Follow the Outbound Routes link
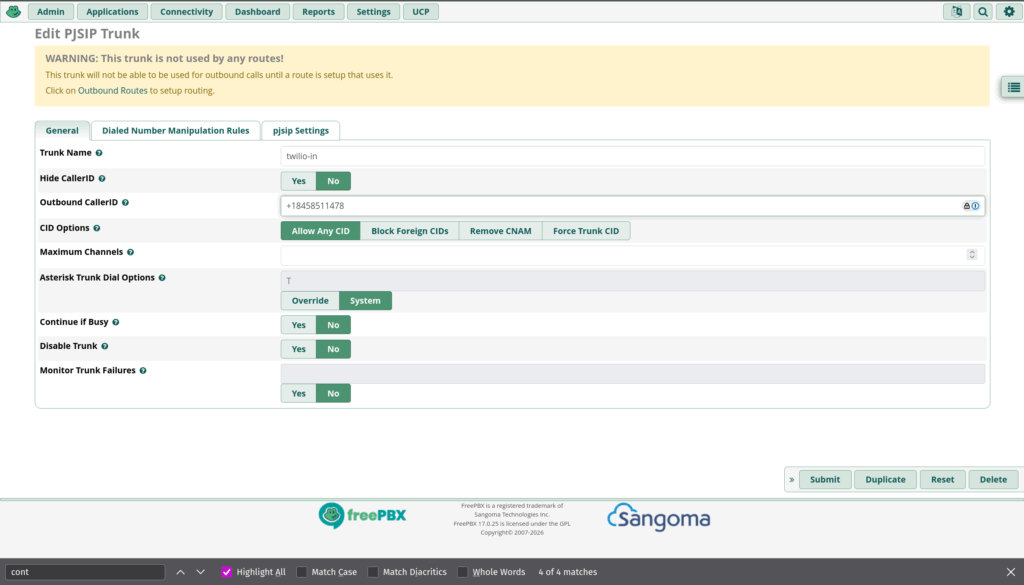 click(x=112, y=91)
